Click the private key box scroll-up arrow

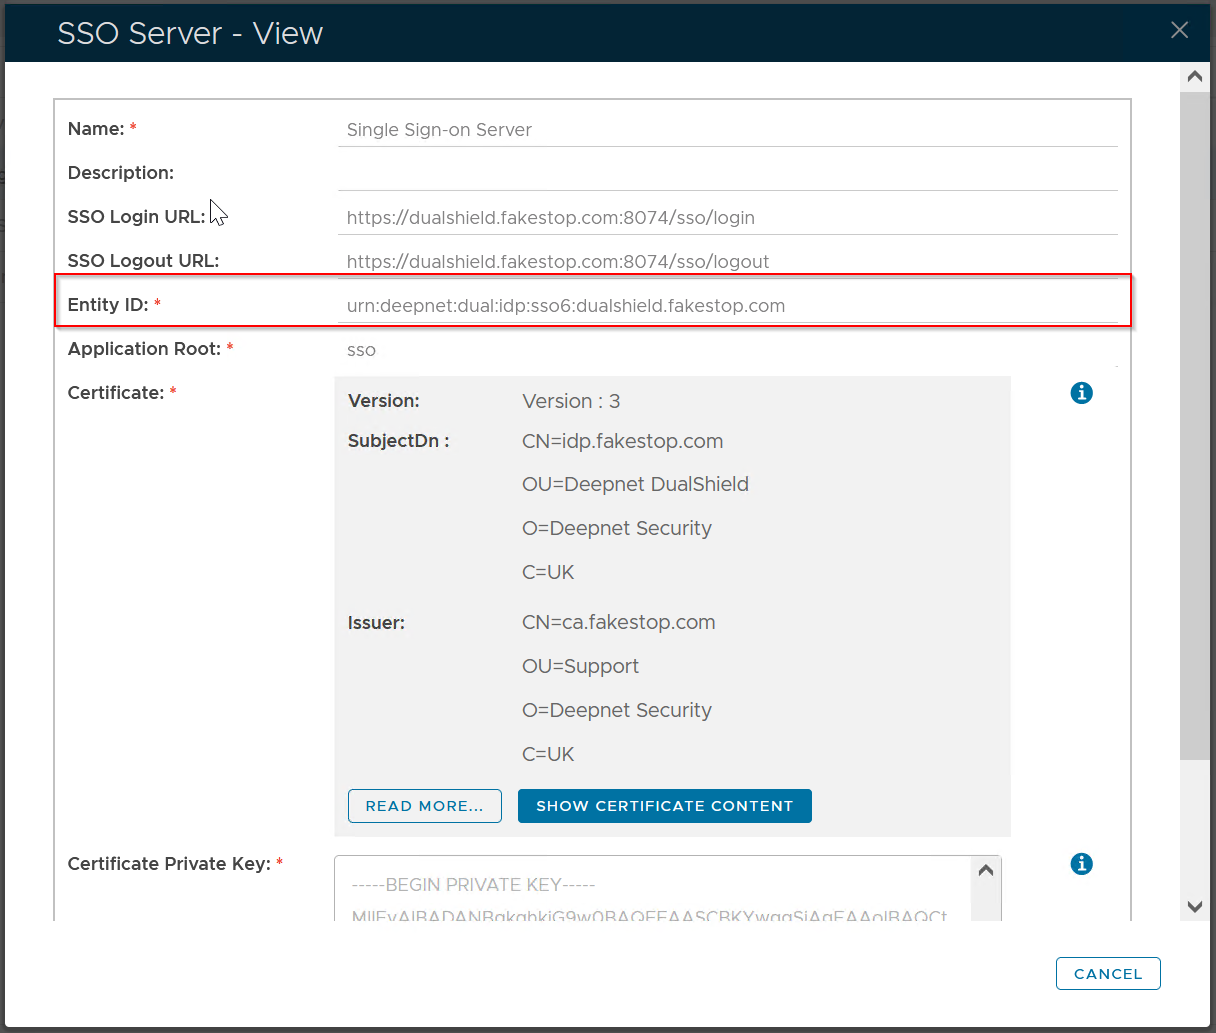[x=986, y=870]
